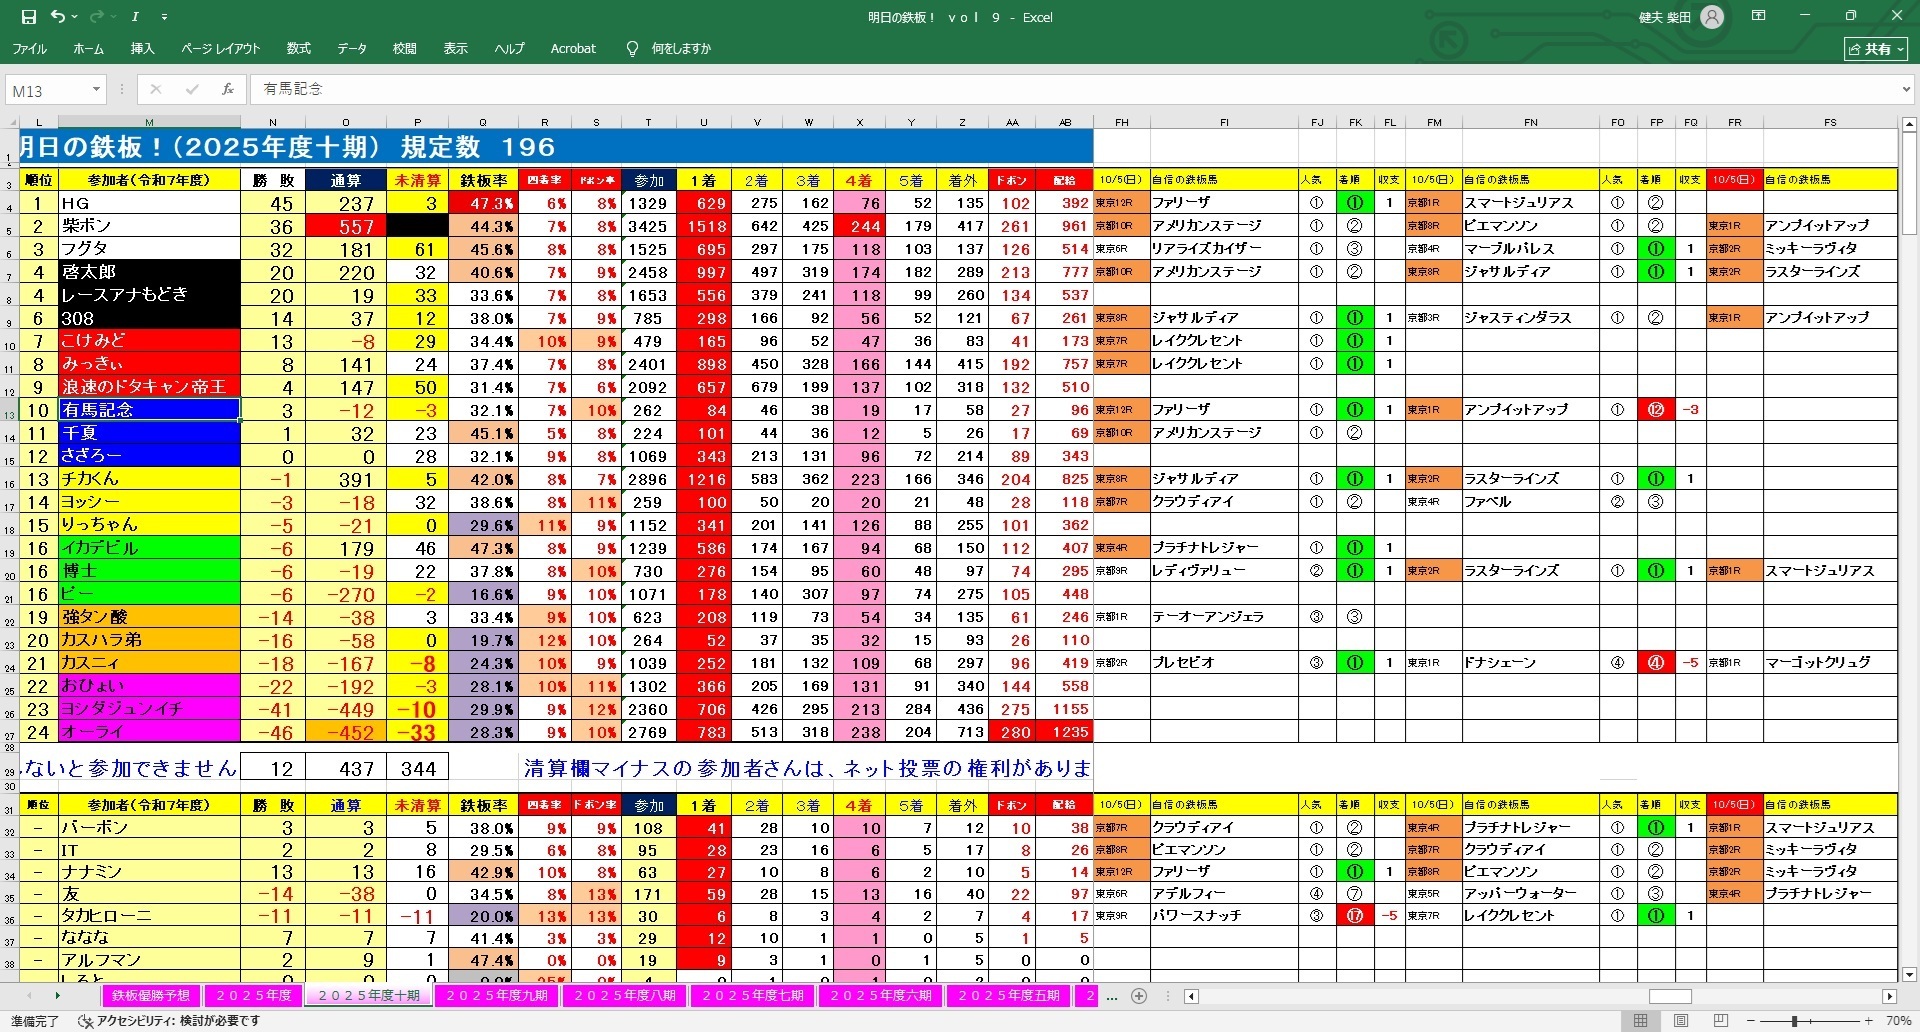1920x1032 pixels.
Task: Click the Undo arrow icon
Action: coord(58,17)
